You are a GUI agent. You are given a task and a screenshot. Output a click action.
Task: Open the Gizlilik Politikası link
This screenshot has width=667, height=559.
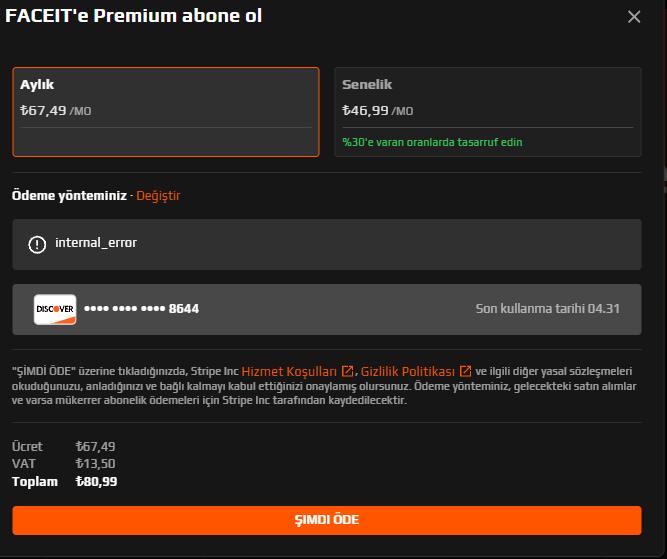coord(408,371)
